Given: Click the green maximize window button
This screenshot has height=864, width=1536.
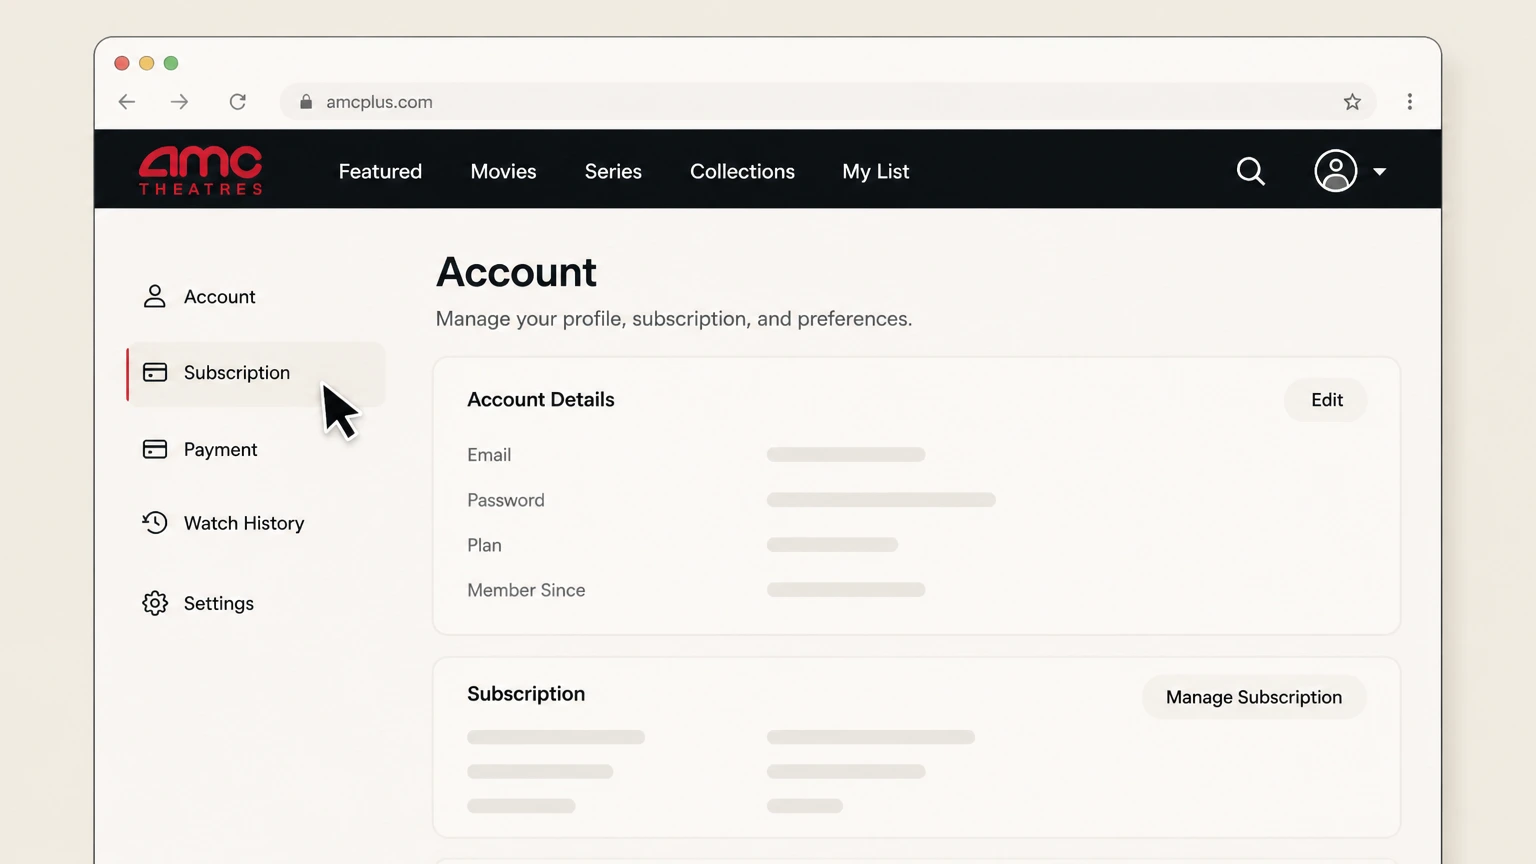Looking at the screenshot, I should coord(171,63).
